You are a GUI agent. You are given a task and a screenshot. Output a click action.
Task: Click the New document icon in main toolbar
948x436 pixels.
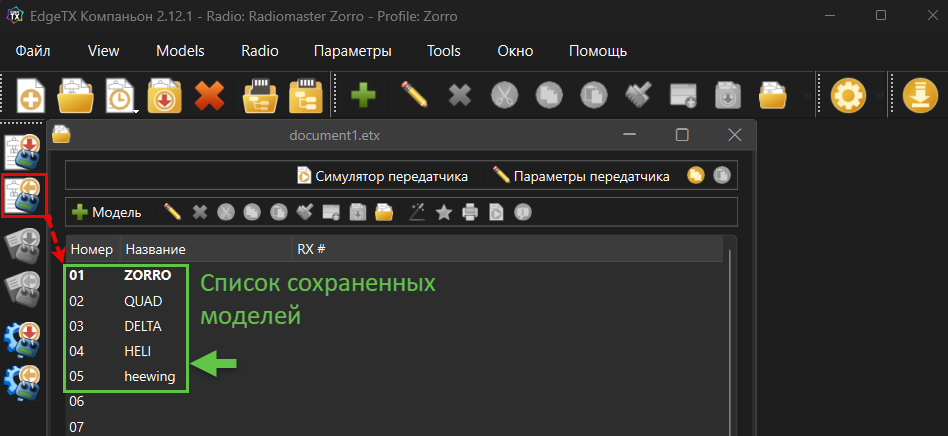tap(30, 95)
